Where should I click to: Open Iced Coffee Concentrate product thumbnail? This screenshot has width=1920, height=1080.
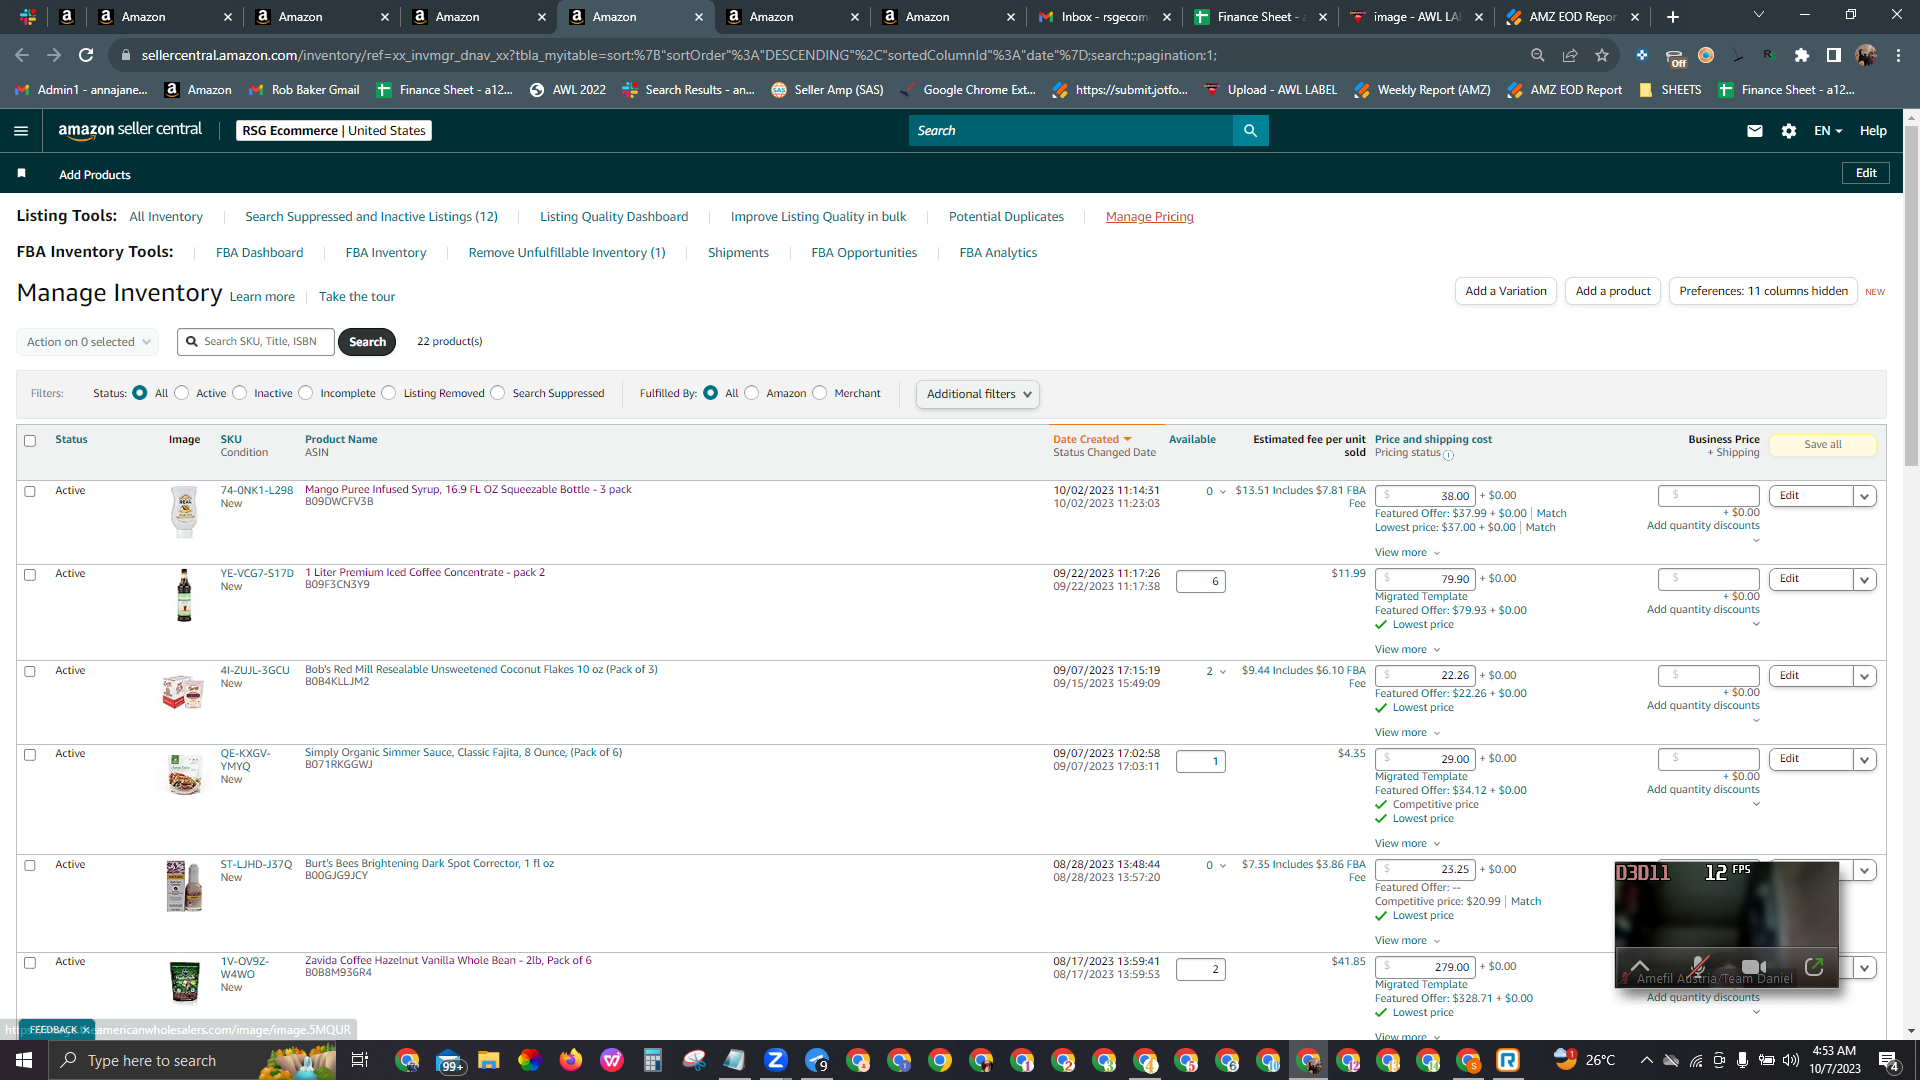184,595
